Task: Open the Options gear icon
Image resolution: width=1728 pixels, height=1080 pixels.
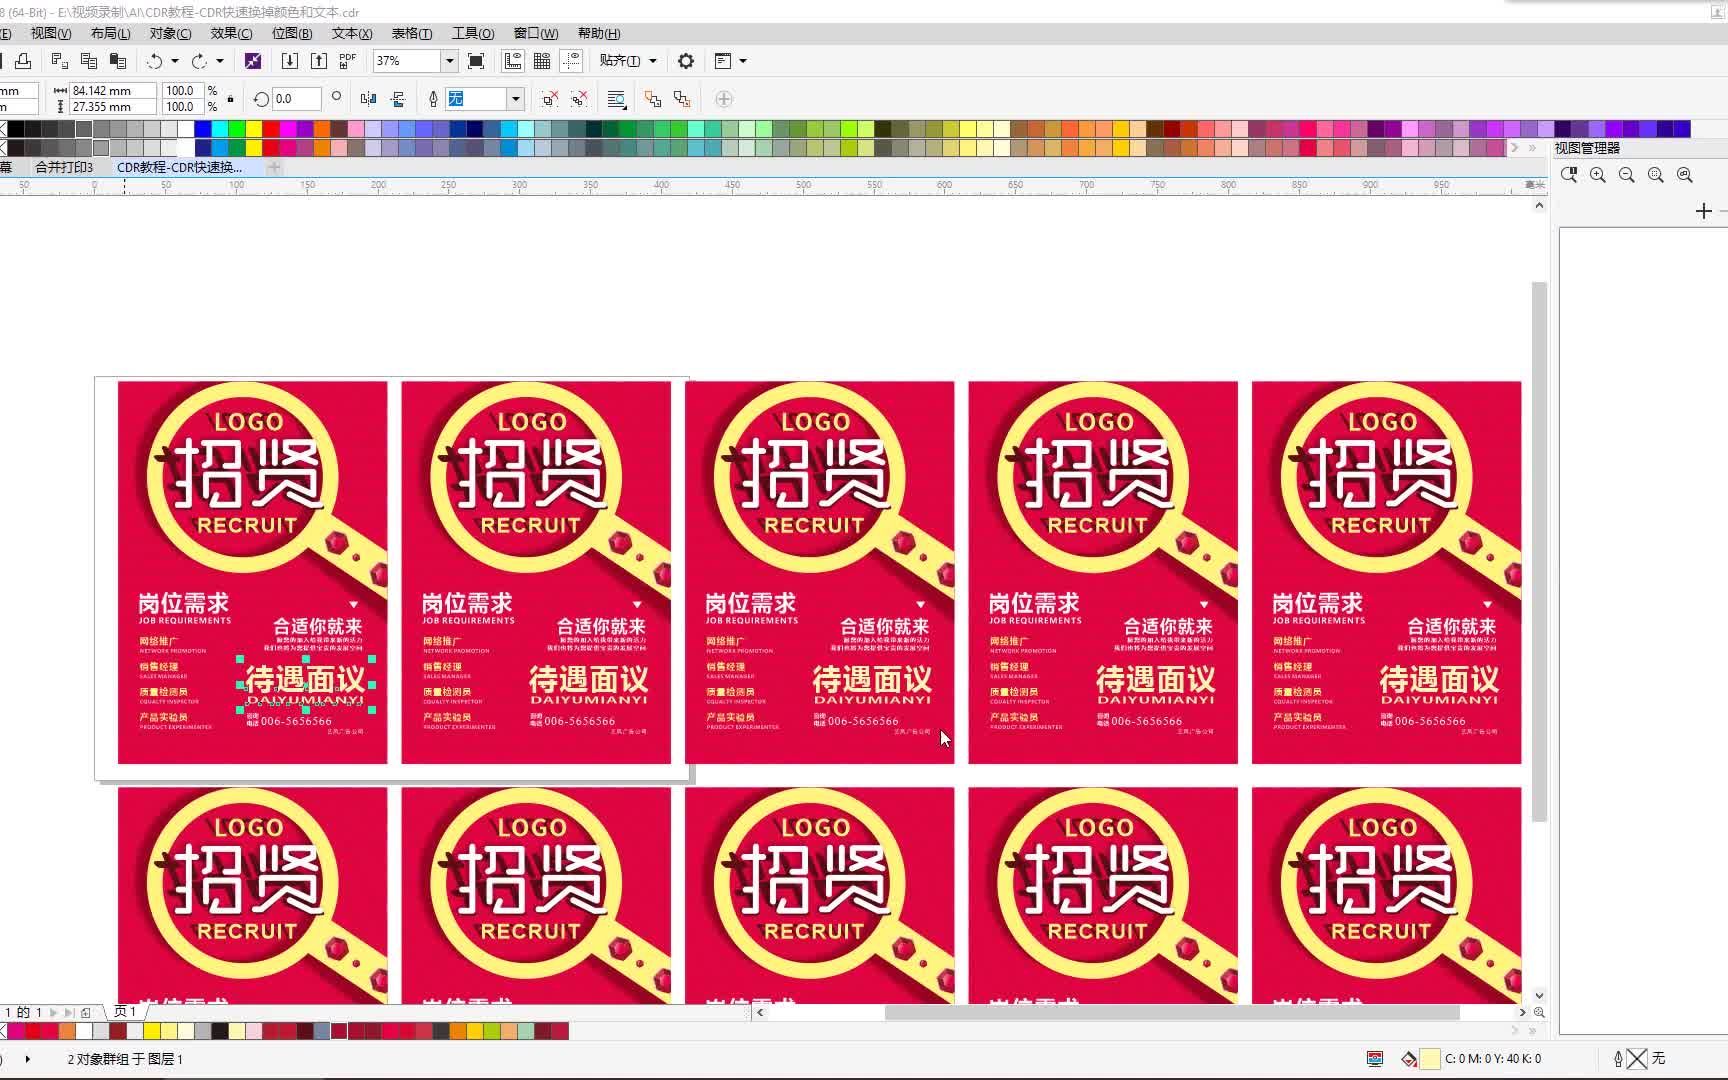Action: [x=685, y=61]
